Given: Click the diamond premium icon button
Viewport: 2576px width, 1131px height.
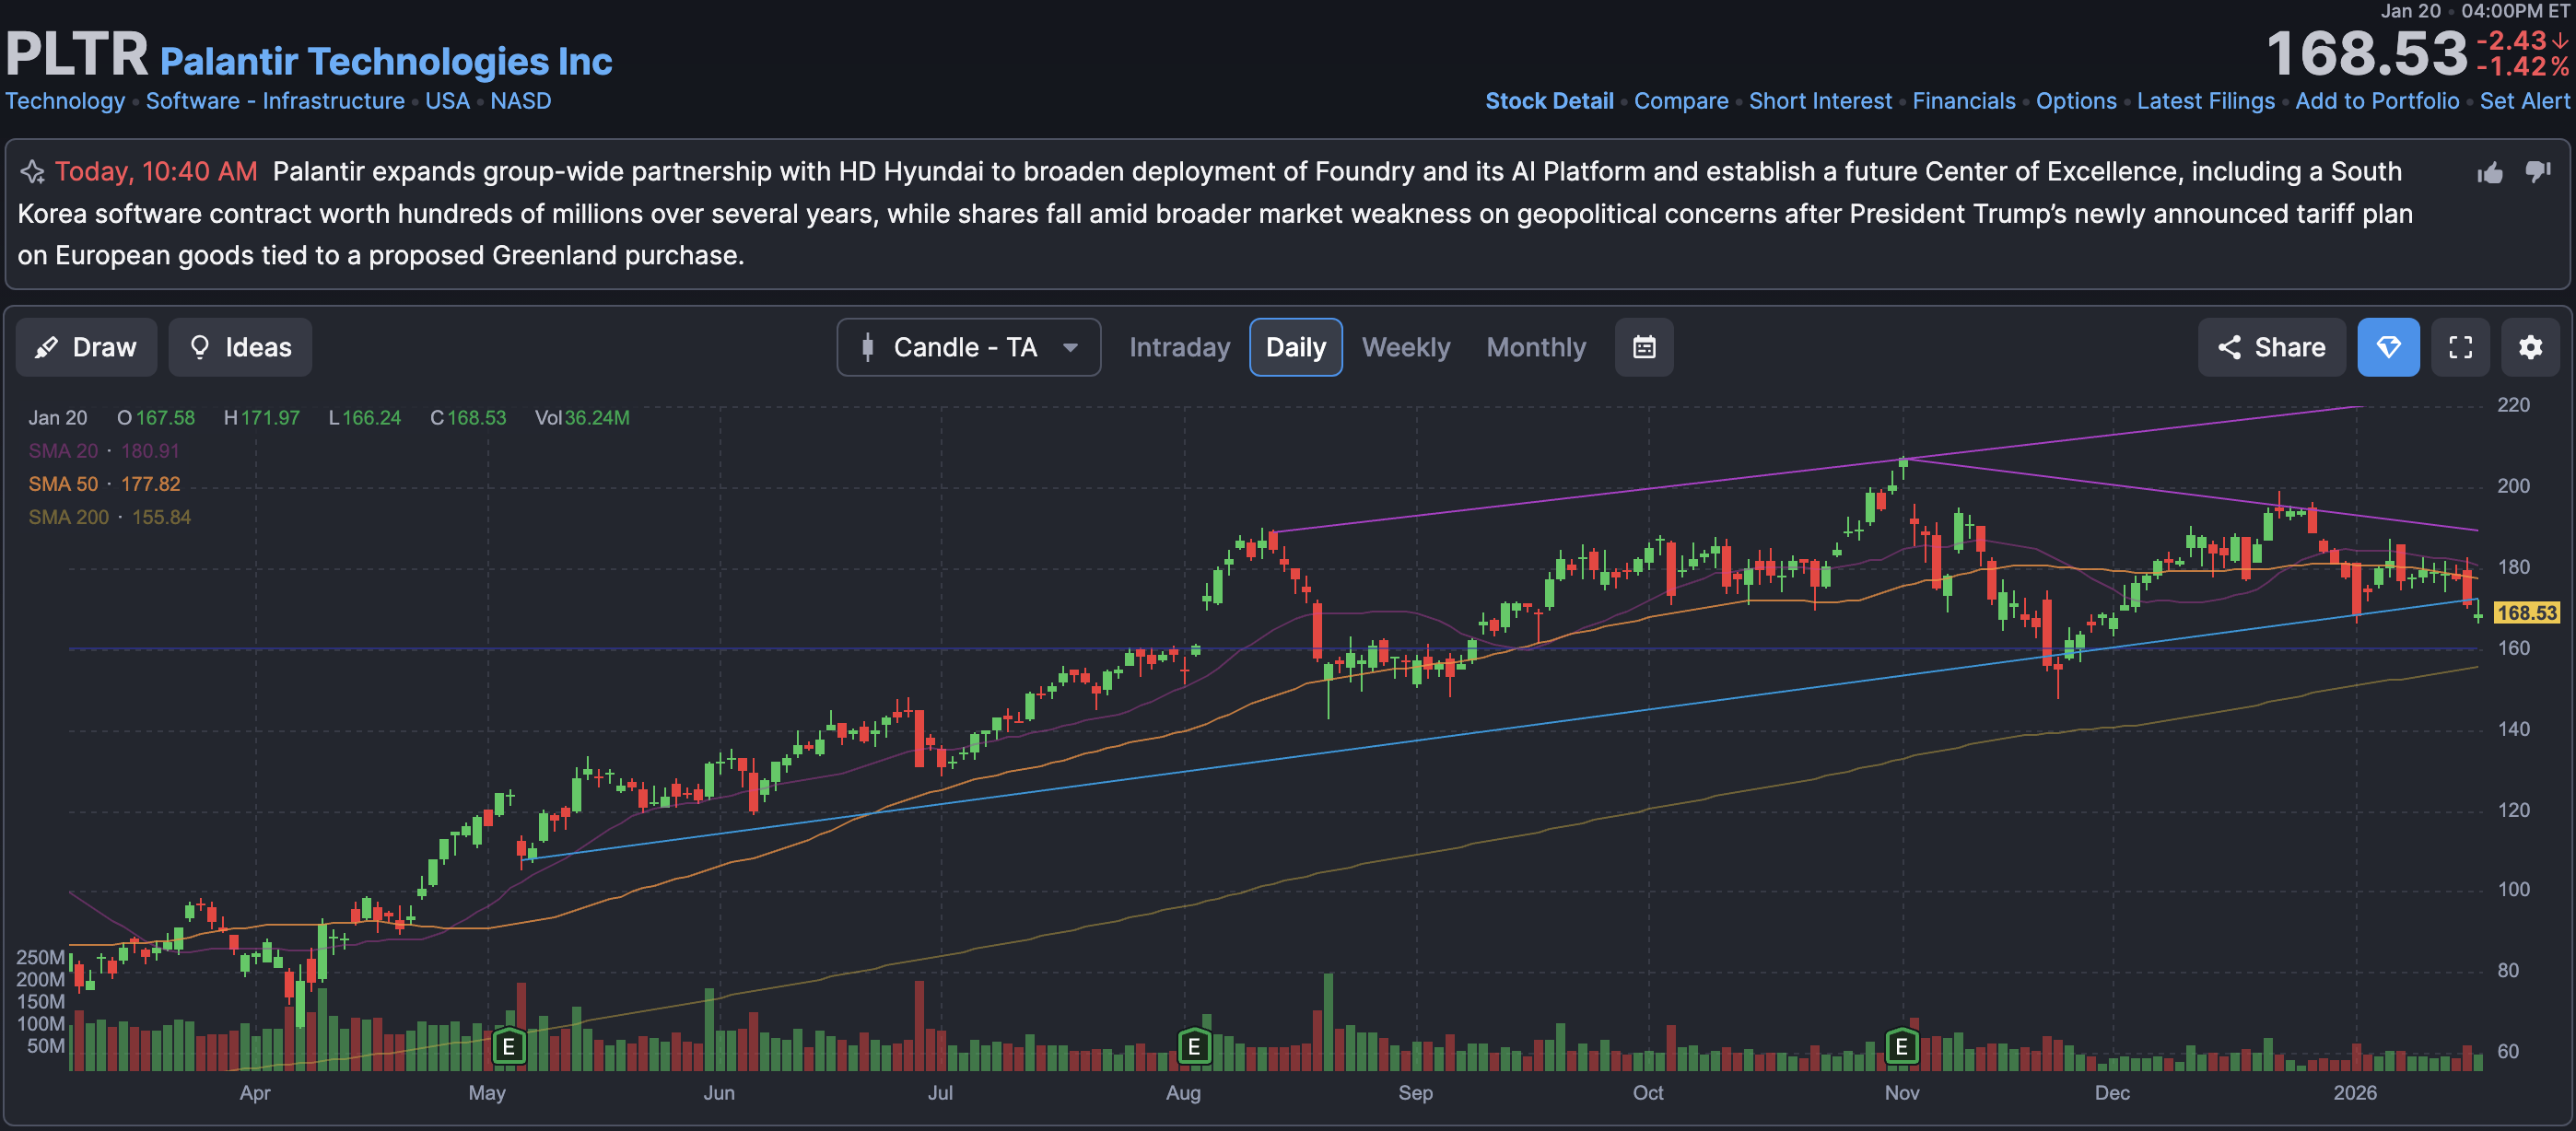Looking at the screenshot, I should [x=2387, y=347].
